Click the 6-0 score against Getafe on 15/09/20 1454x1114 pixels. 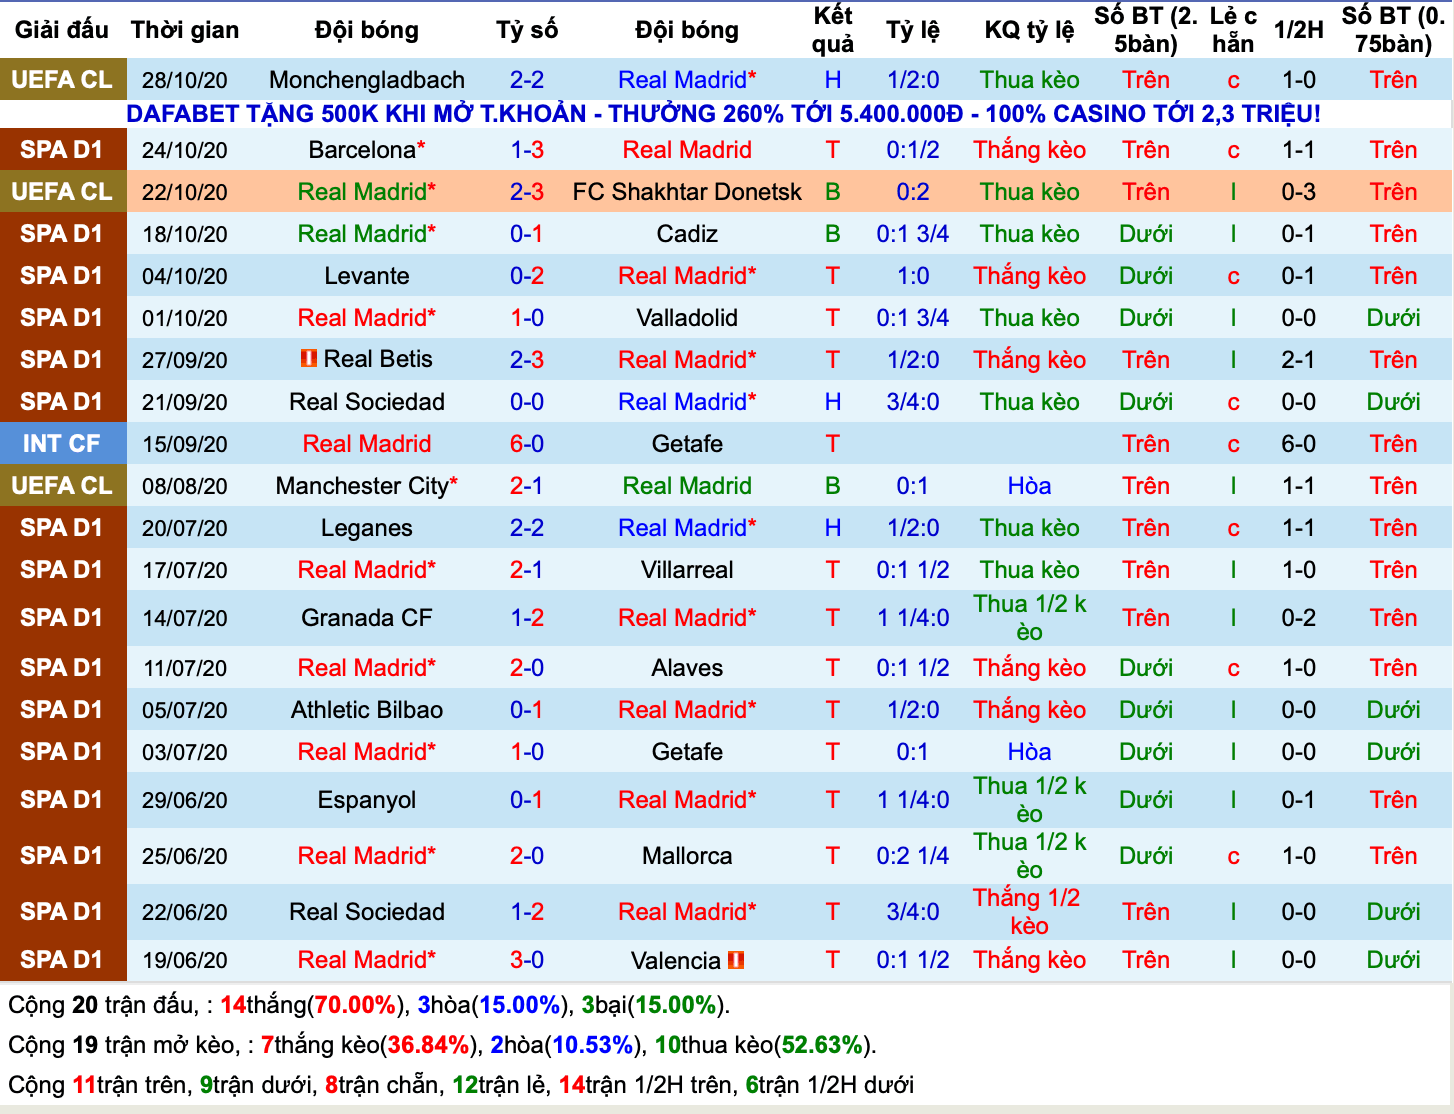click(x=527, y=444)
